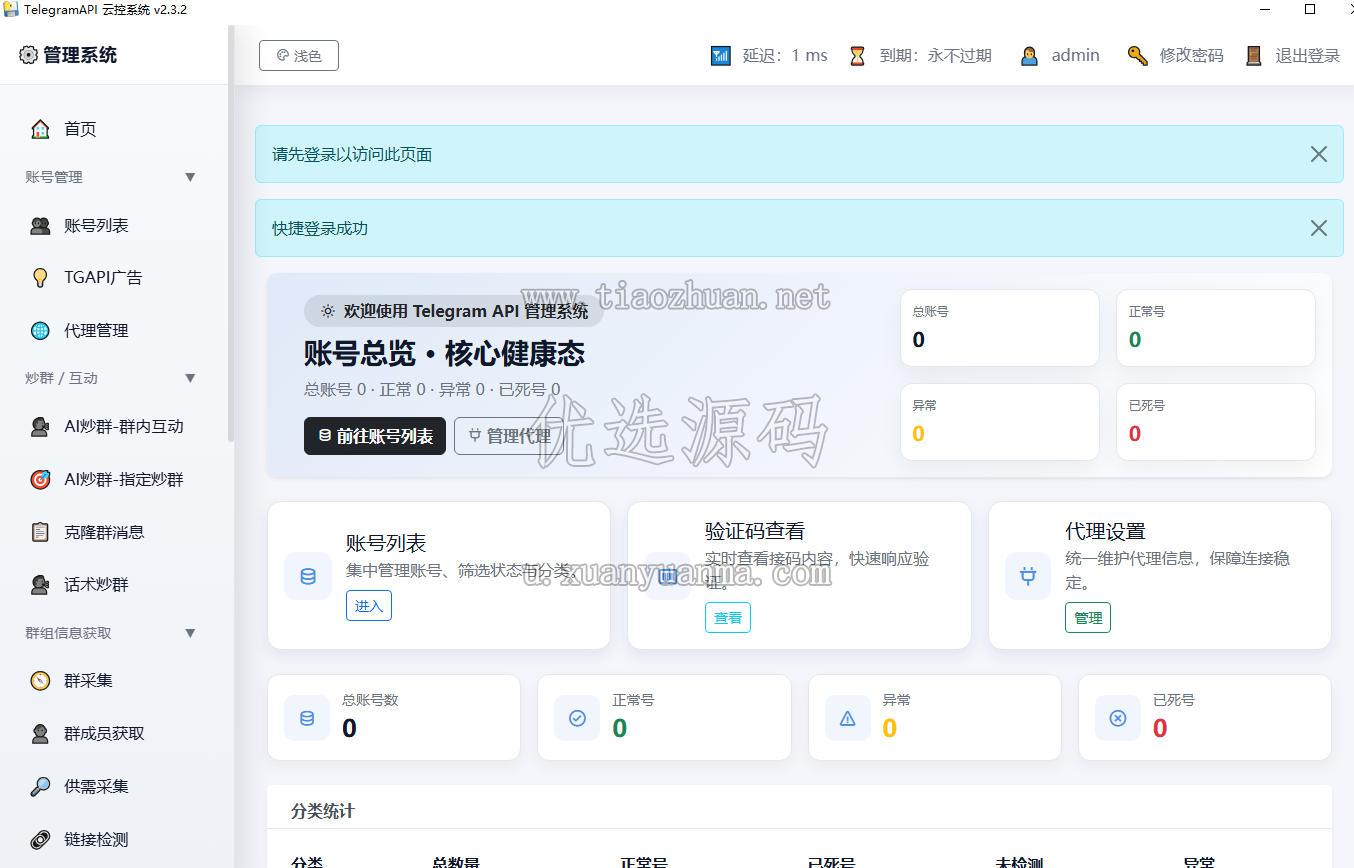Click the warning triangle icon beside 异常
This screenshot has width=1354, height=868.
coord(848,718)
